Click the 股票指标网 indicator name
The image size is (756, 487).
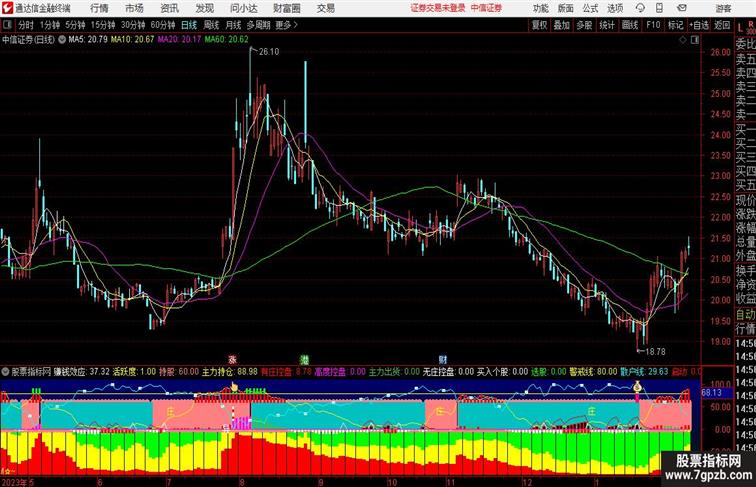coord(31,372)
